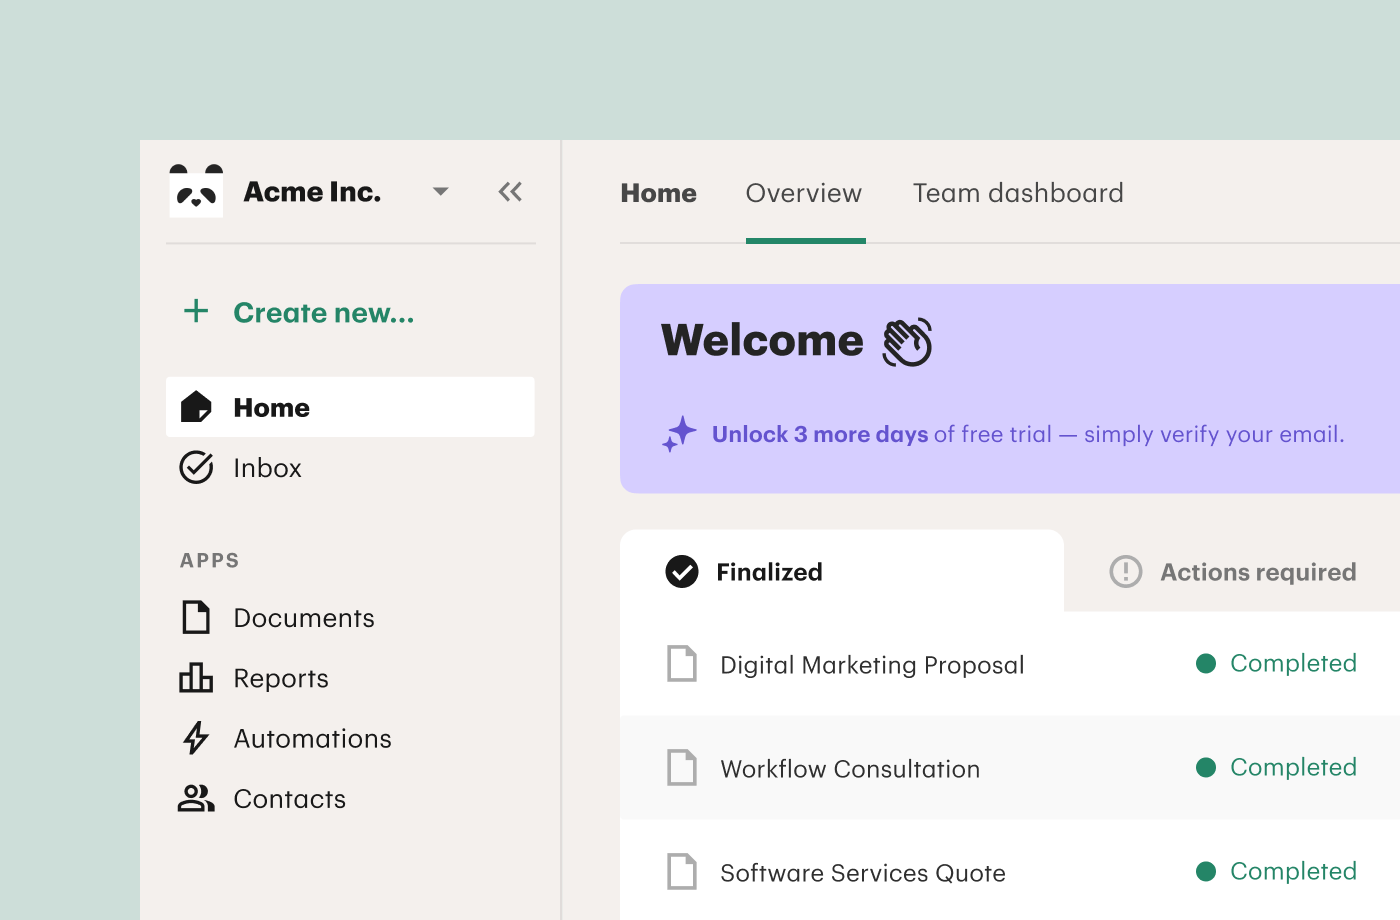Click the plus icon for Create new
The image size is (1400, 920).
pyautogui.click(x=196, y=311)
